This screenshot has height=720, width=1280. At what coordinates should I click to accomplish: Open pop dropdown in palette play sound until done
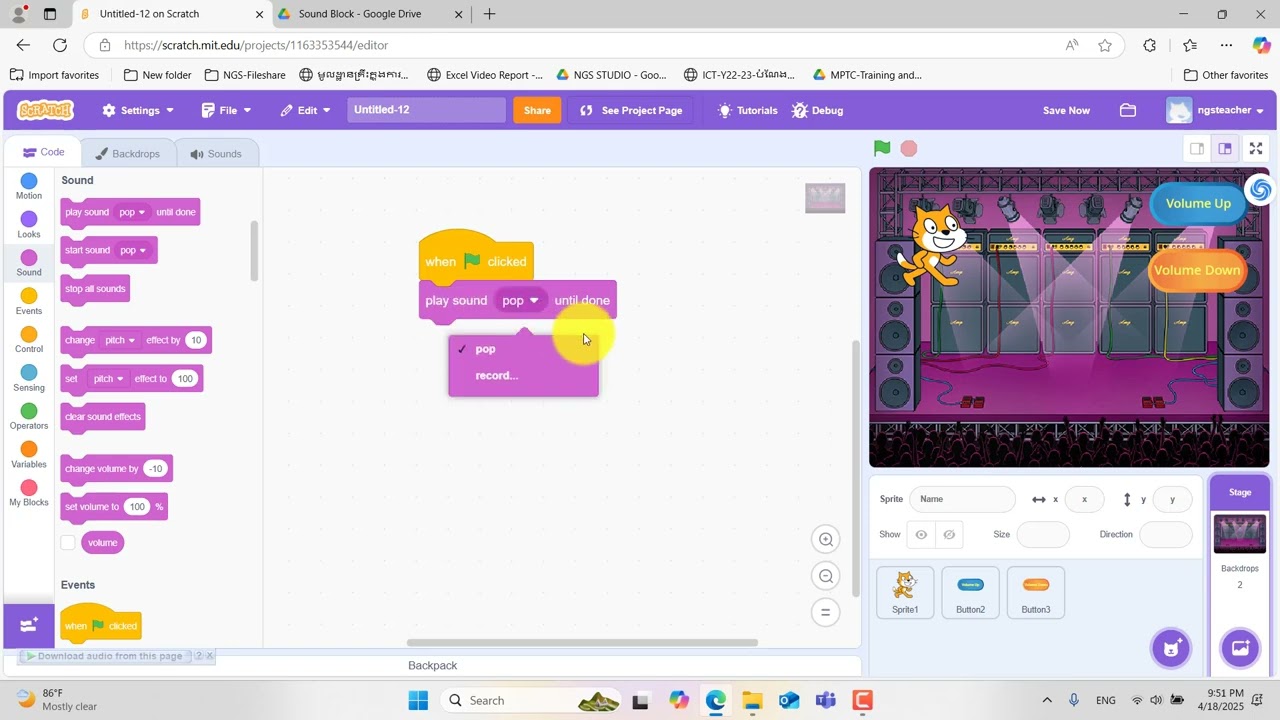coord(132,212)
